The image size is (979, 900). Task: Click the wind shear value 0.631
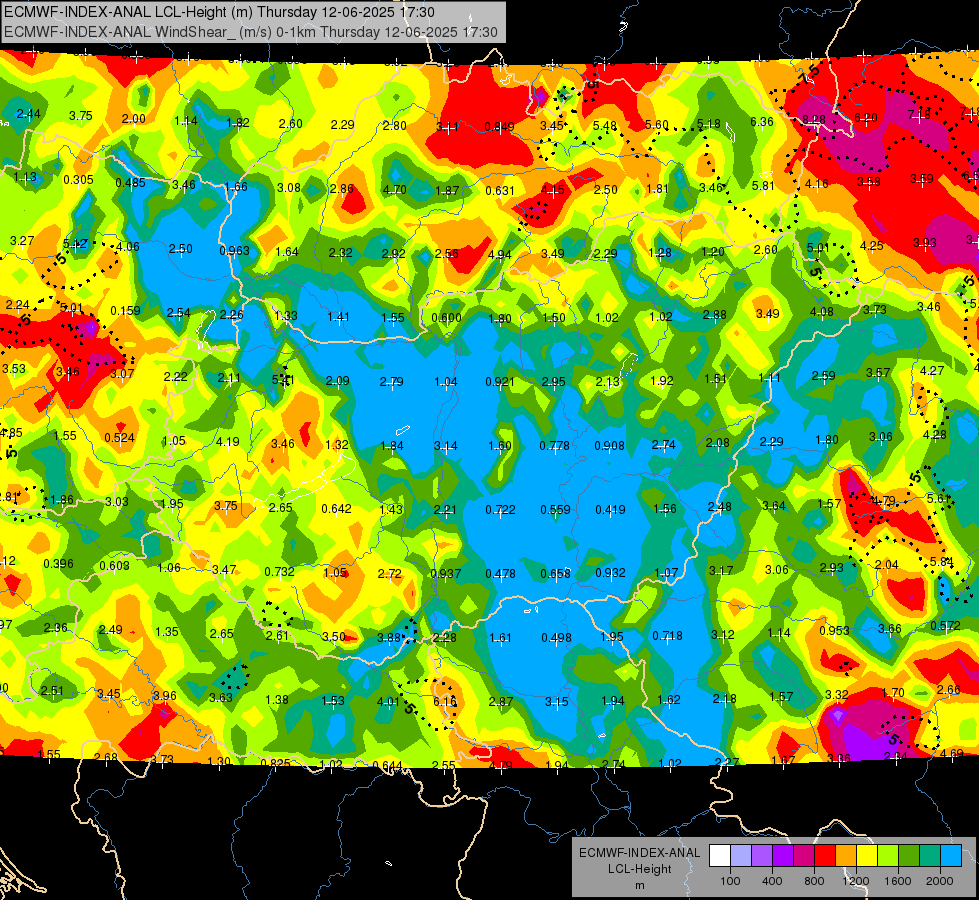pyautogui.click(x=499, y=190)
